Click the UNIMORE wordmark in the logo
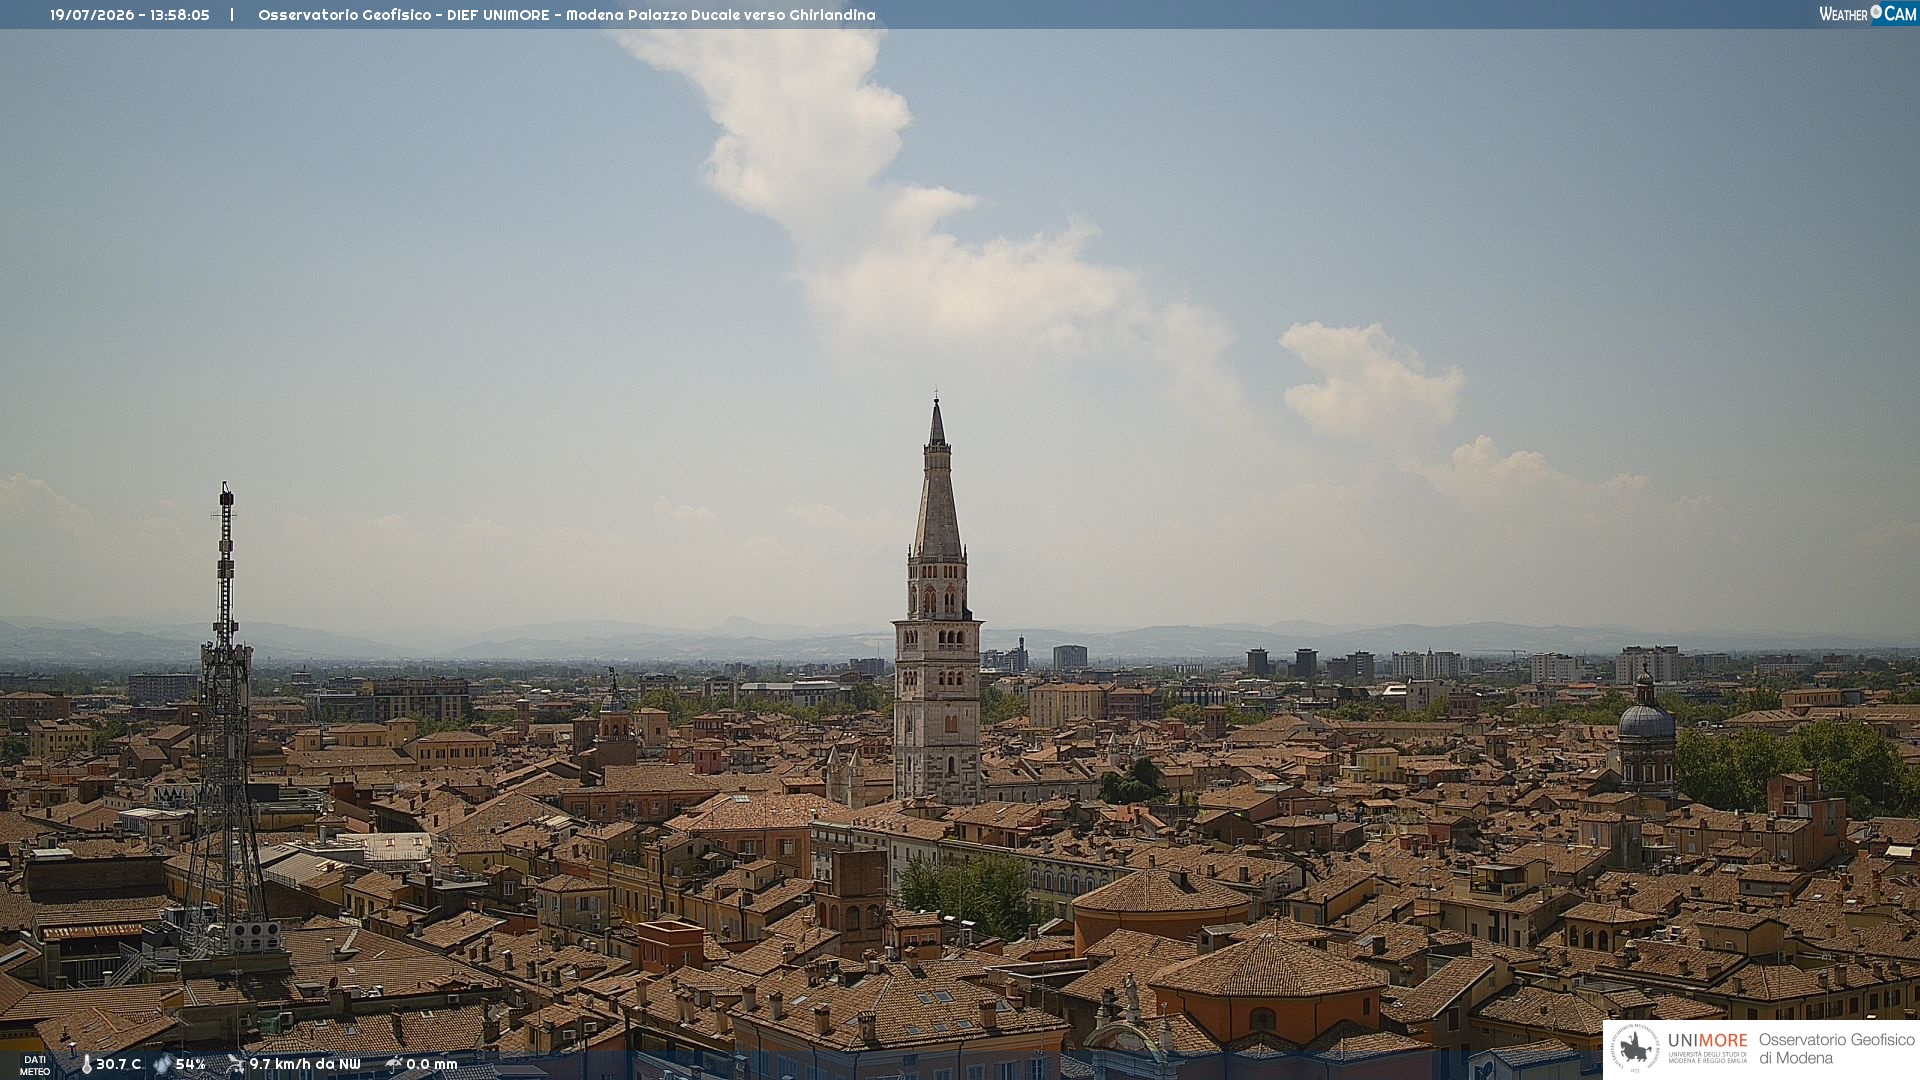Screen dimensions: 1920x1080 1708,1040
